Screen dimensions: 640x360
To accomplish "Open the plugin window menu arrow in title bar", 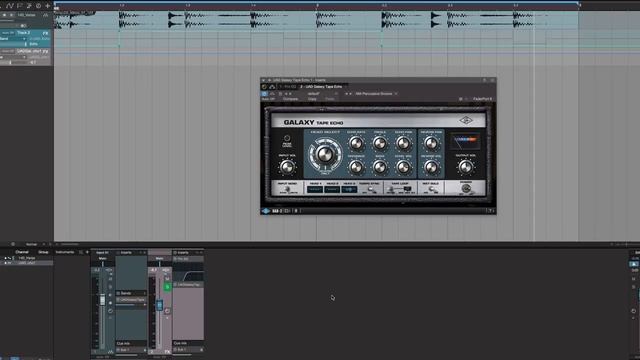I will point(264,80).
